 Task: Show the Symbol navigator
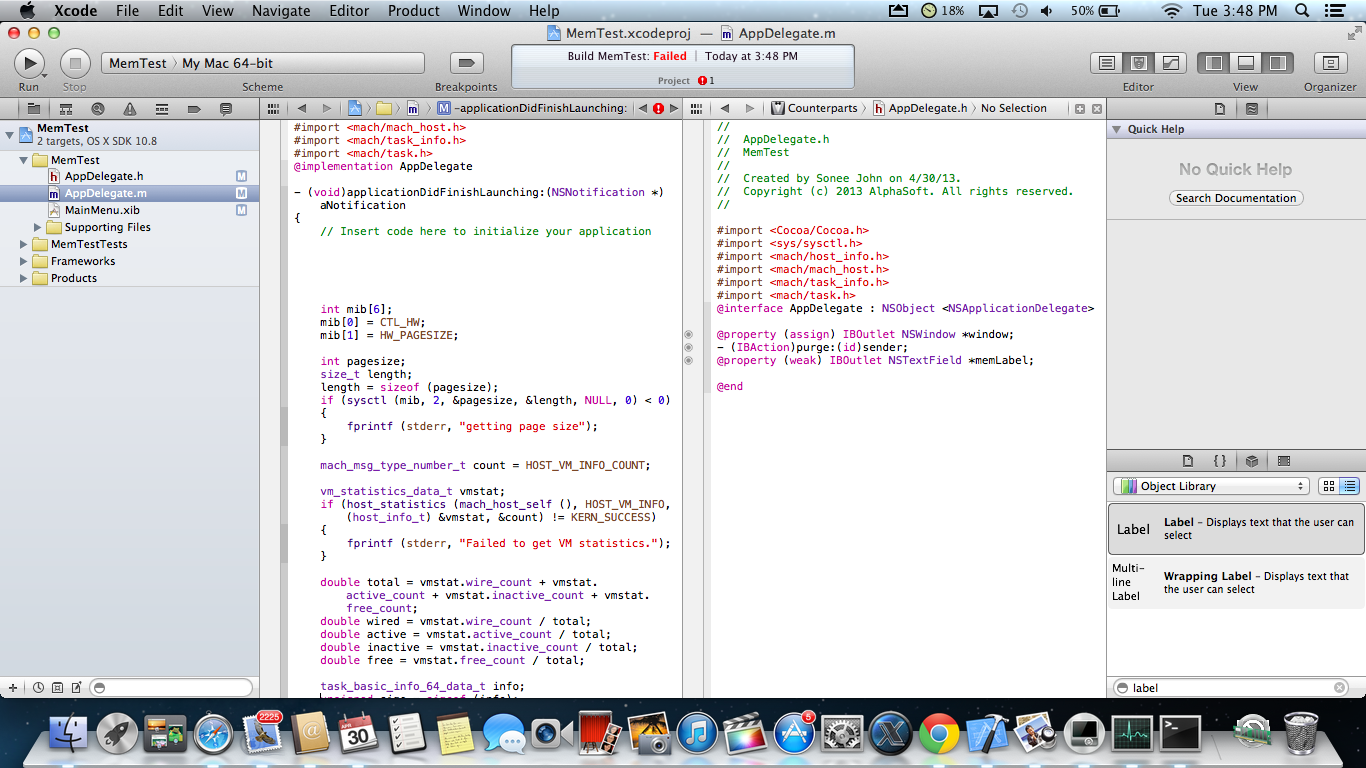(x=65, y=108)
